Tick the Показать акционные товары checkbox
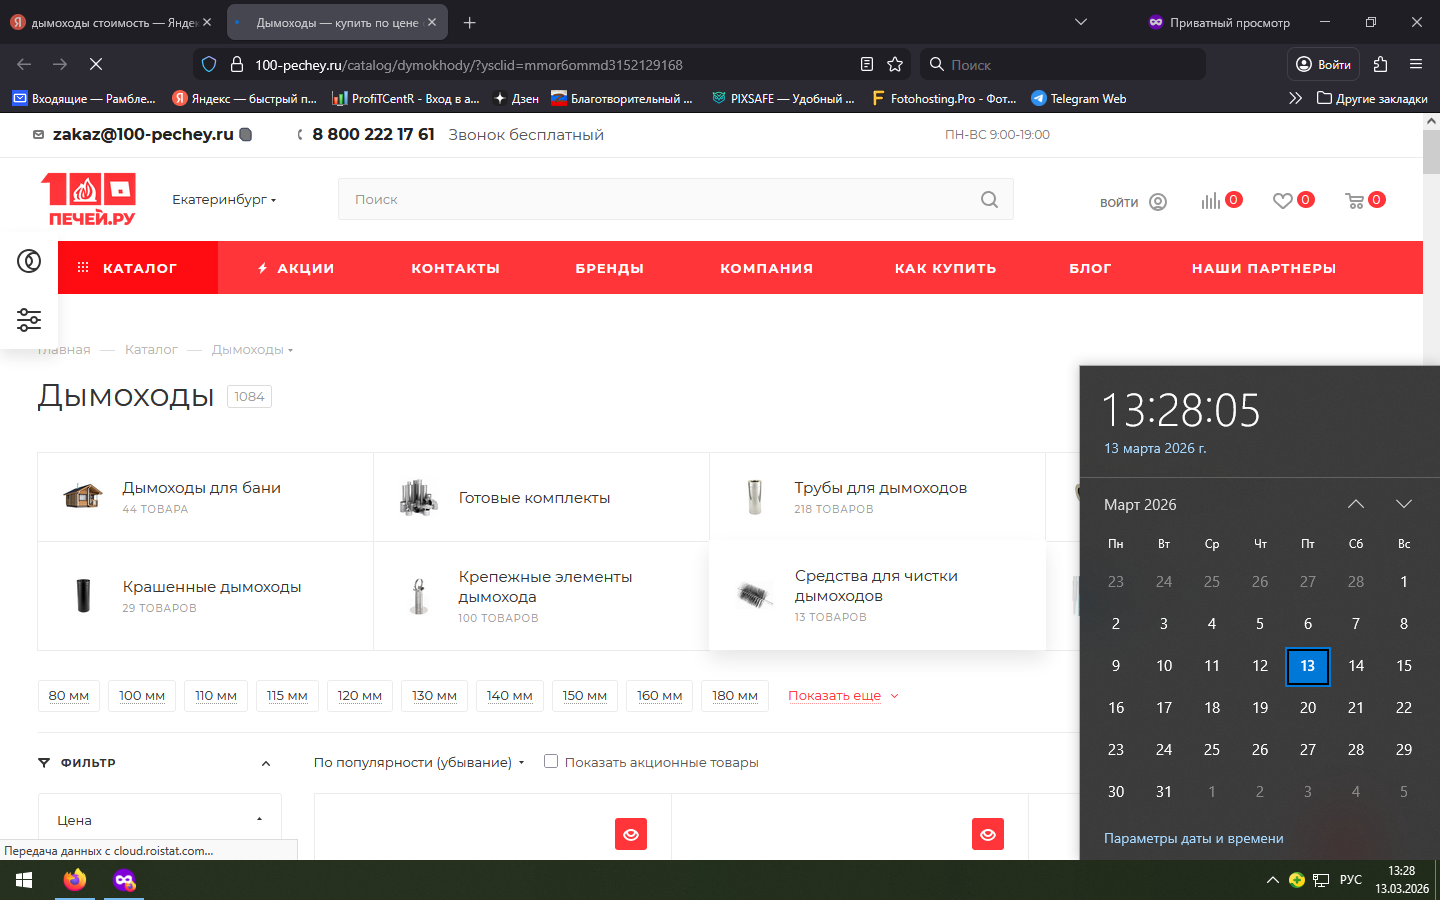Viewport: 1440px width, 900px height. point(551,761)
